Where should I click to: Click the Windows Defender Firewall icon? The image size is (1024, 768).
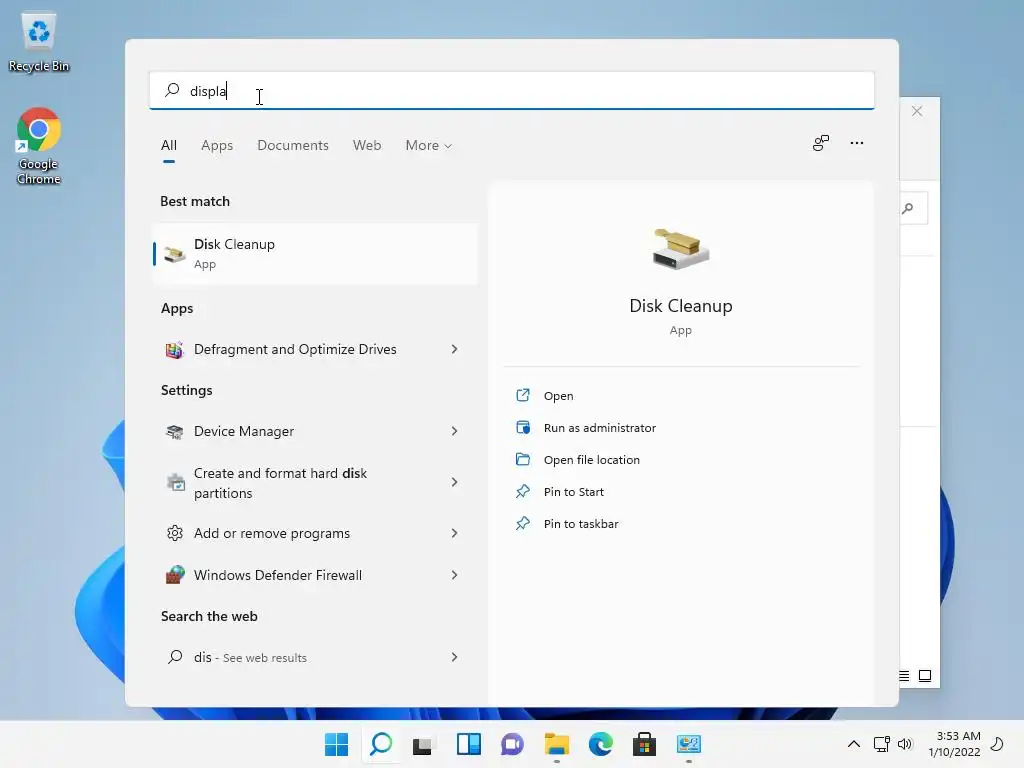pos(174,575)
